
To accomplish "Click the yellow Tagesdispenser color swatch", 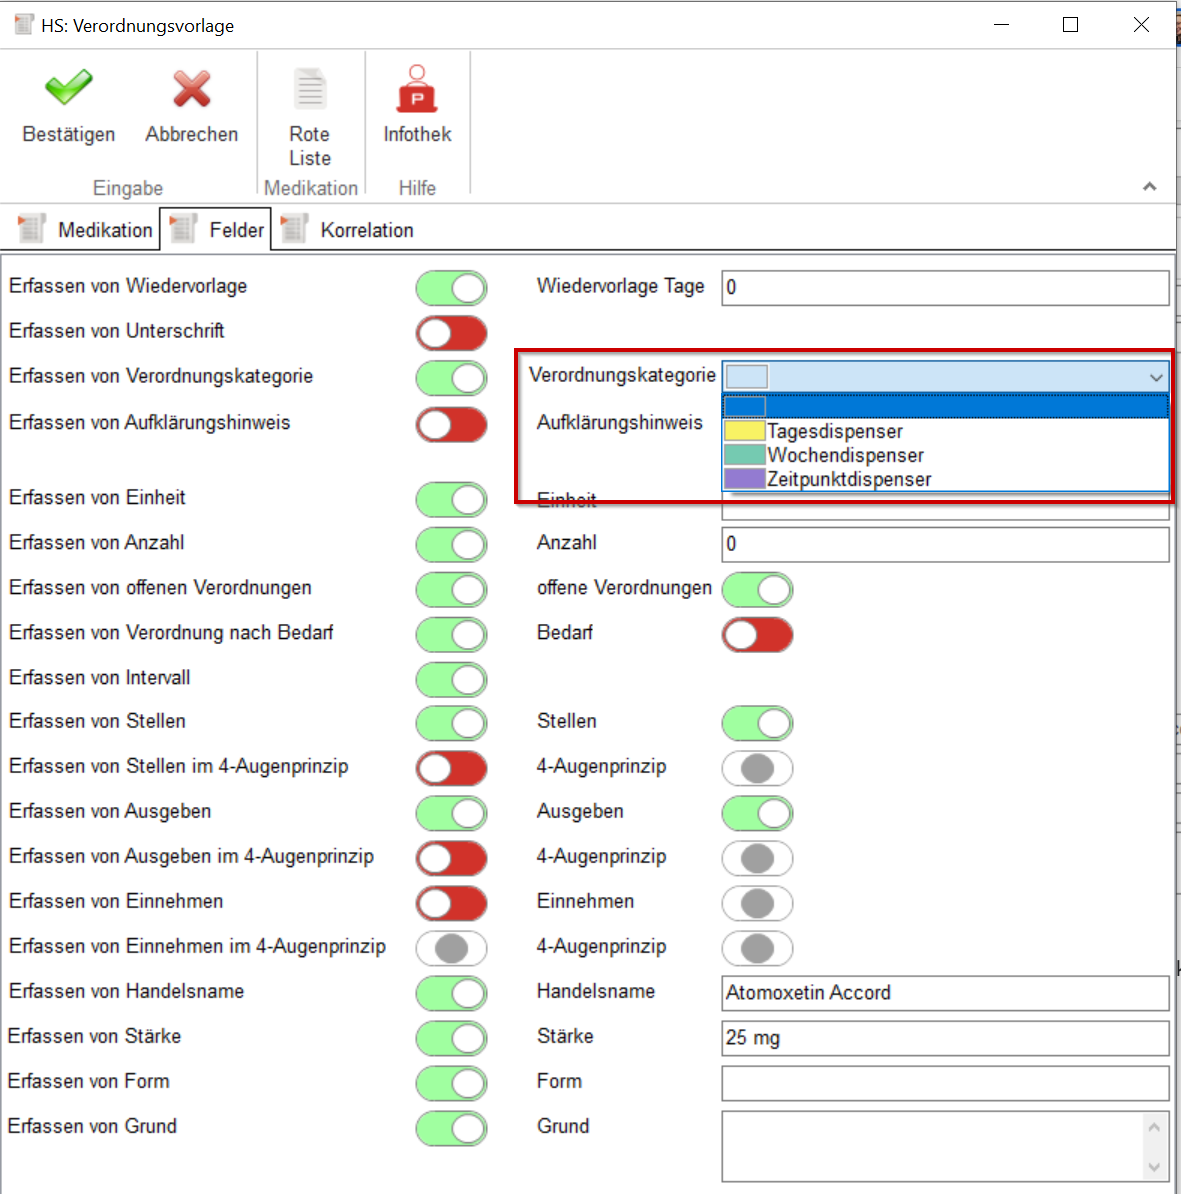I will pyautogui.click(x=744, y=431).
